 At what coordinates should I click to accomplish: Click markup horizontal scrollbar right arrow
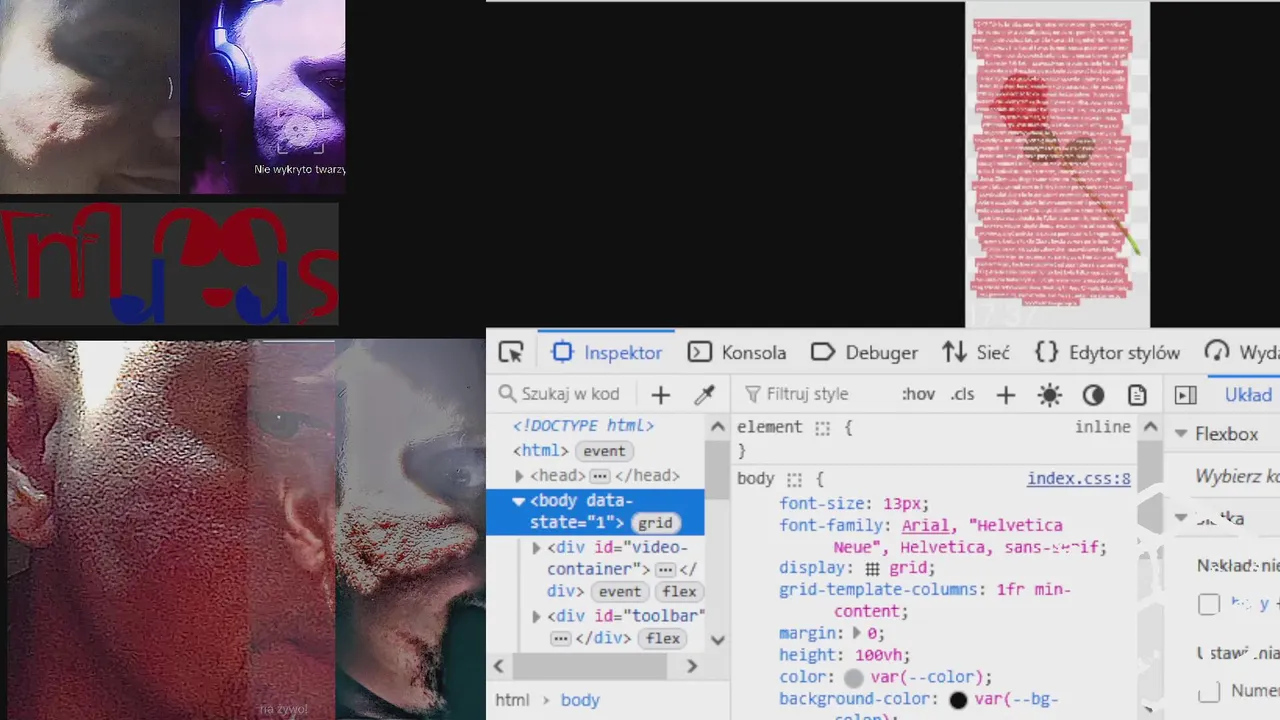[691, 665]
